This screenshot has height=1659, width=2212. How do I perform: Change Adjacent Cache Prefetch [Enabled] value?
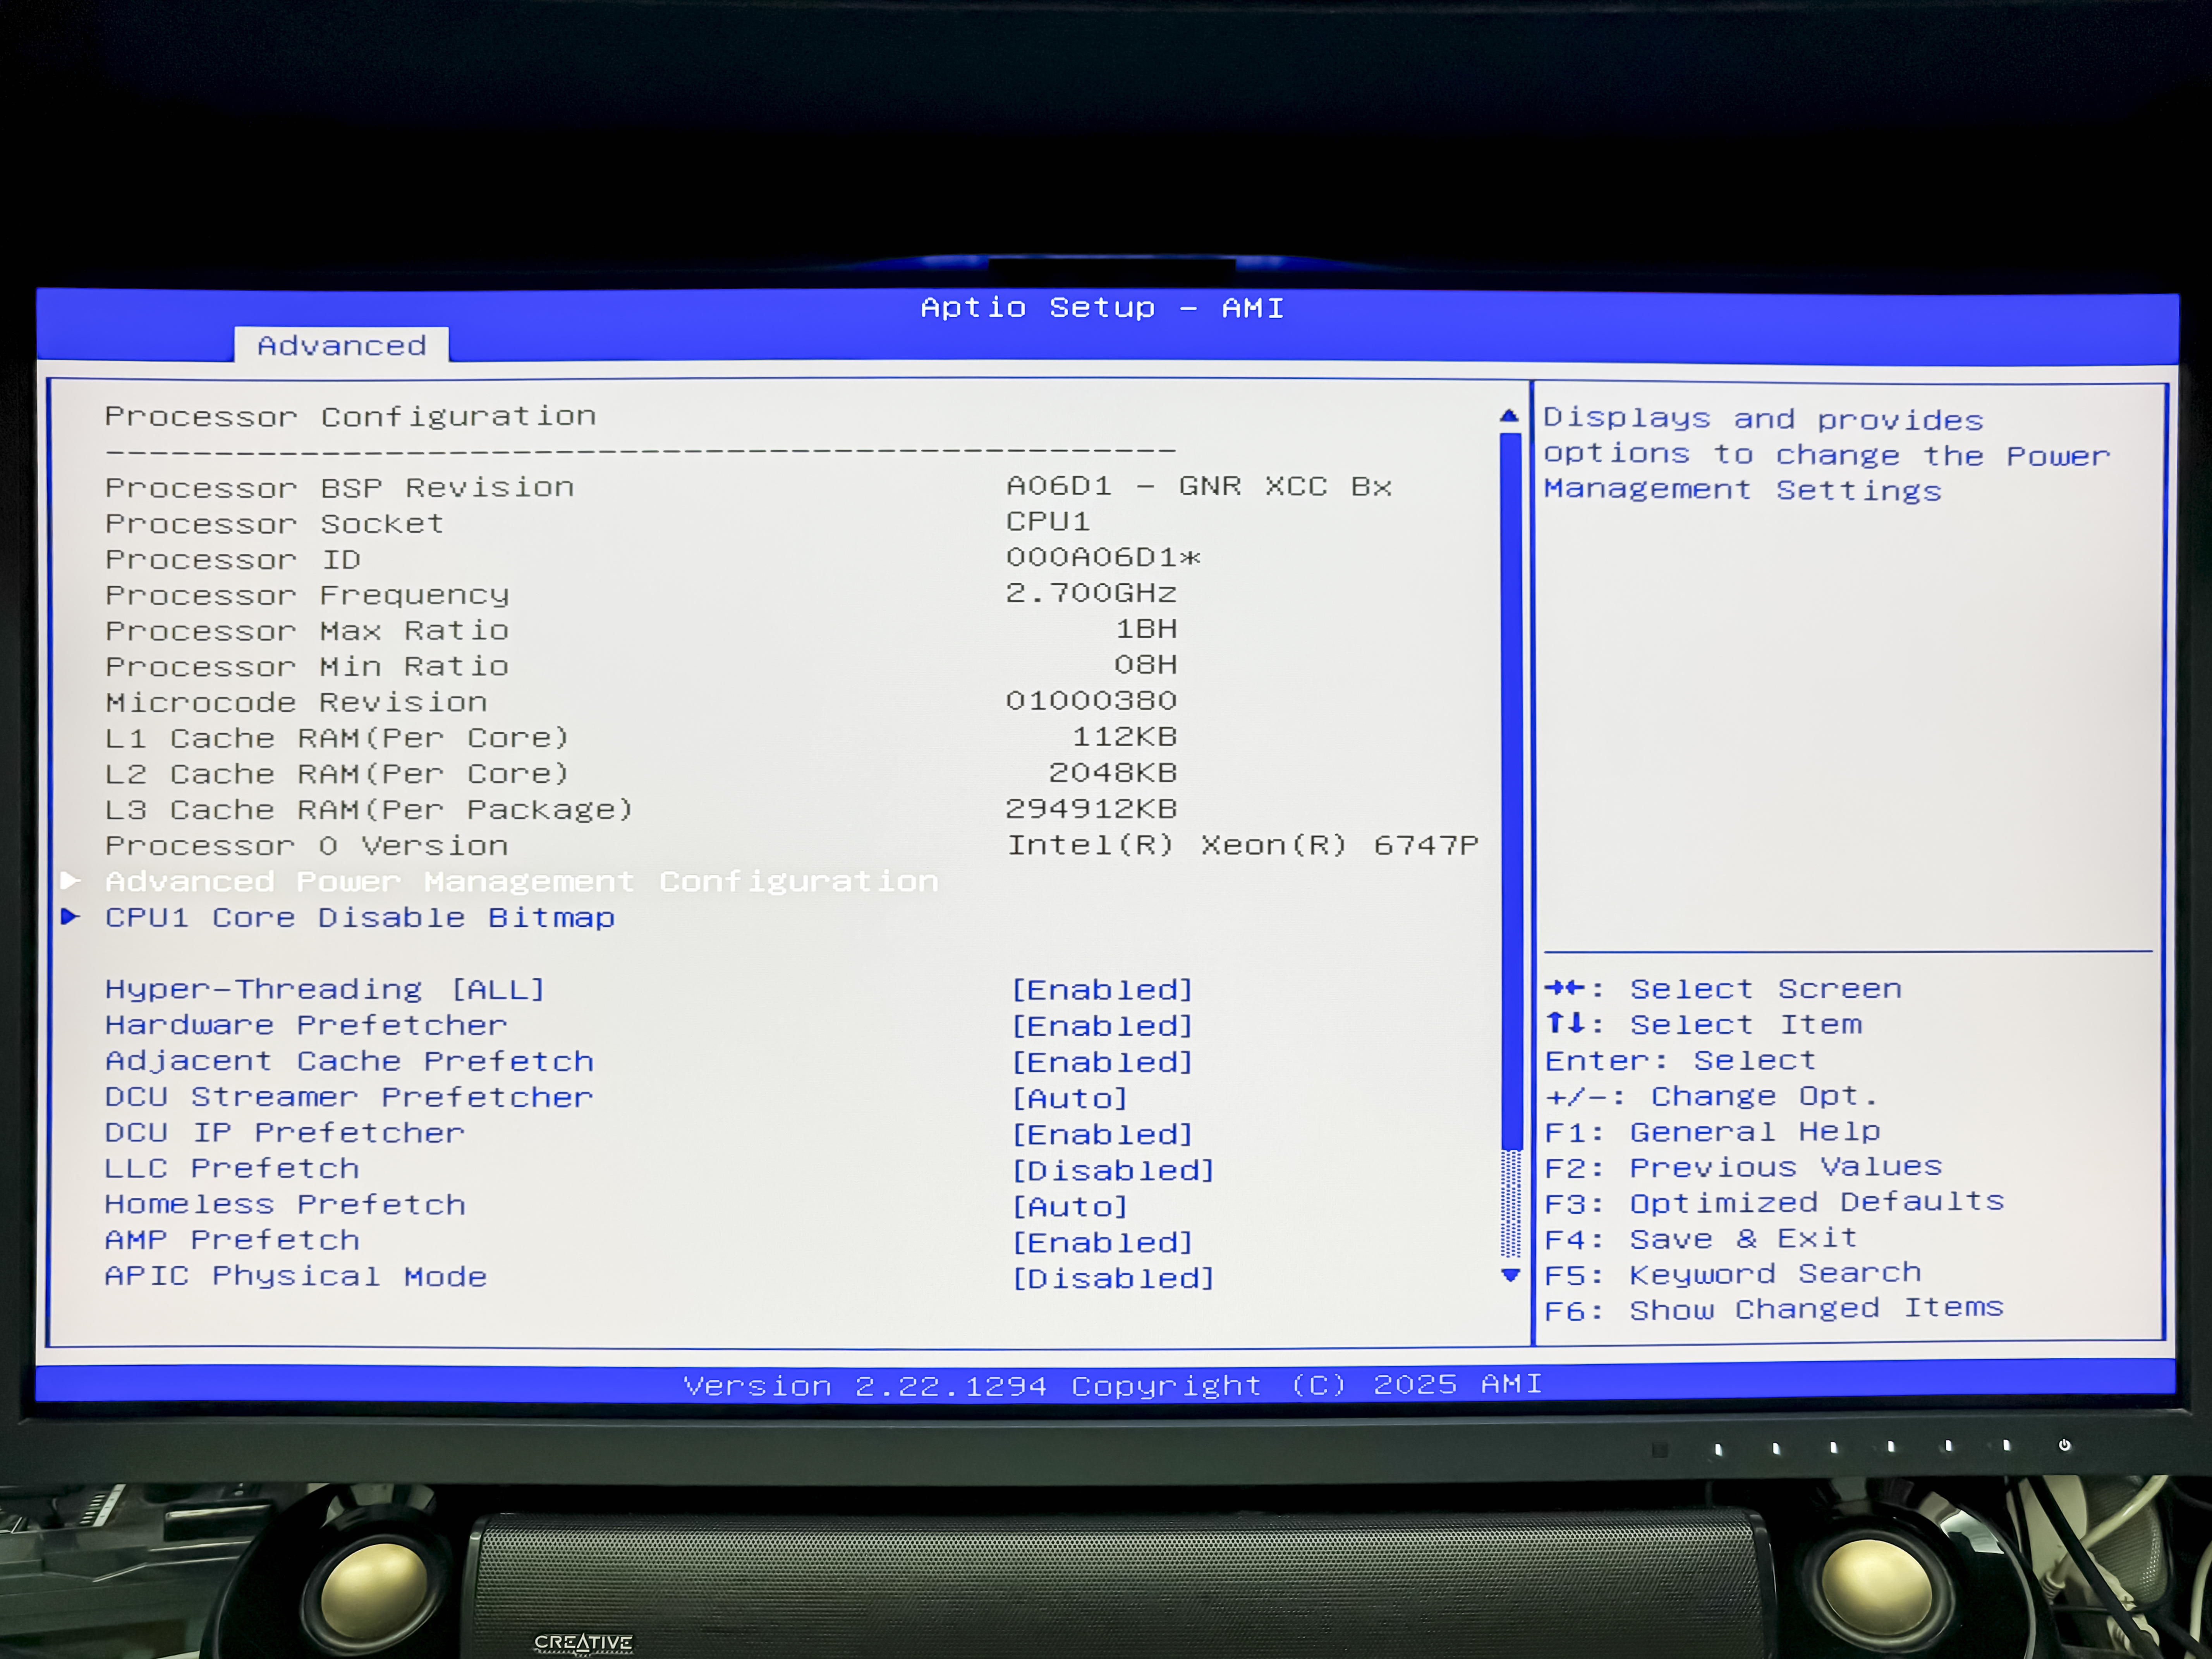1103,1062
